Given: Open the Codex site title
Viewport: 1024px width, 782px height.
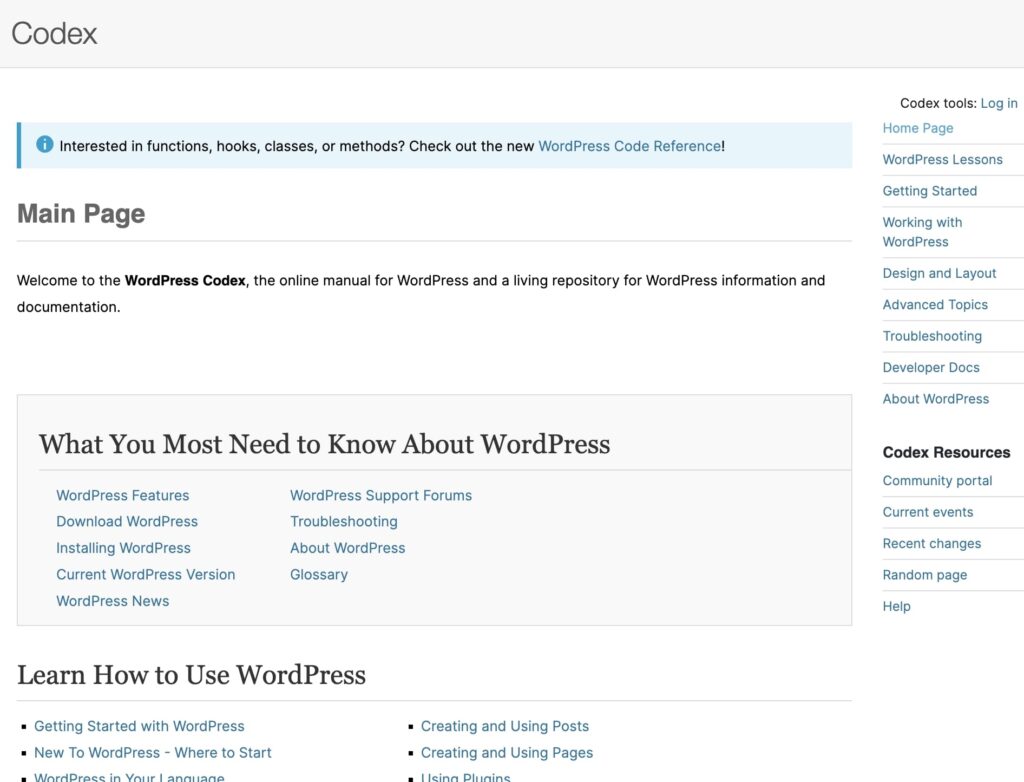Looking at the screenshot, I should pyautogui.click(x=54, y=33).
